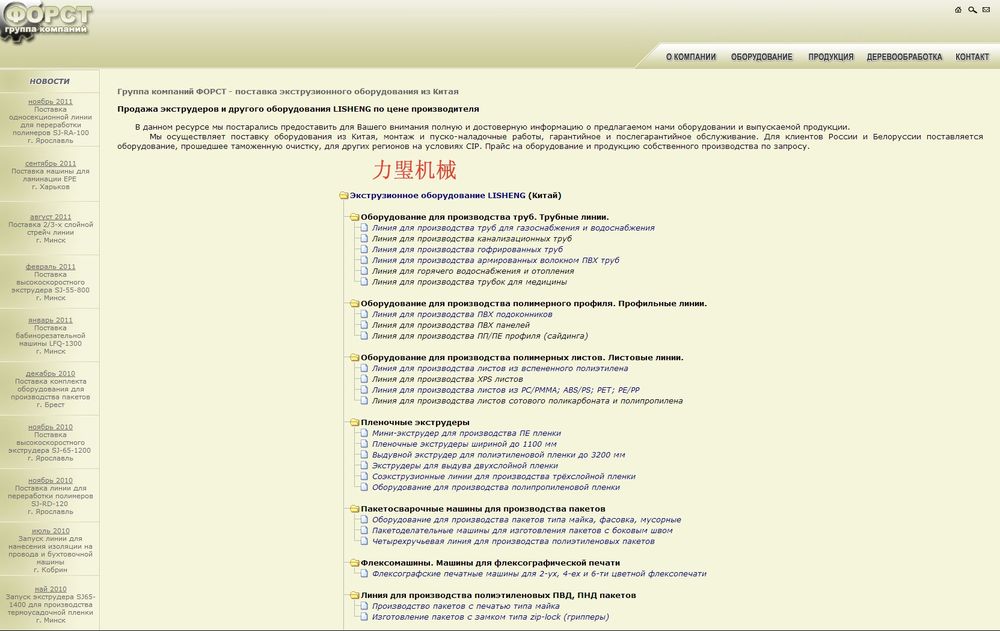Click page icon beside ПВХ подоконников line
This screenshot has width=1000, height=631.
point(364,315)
